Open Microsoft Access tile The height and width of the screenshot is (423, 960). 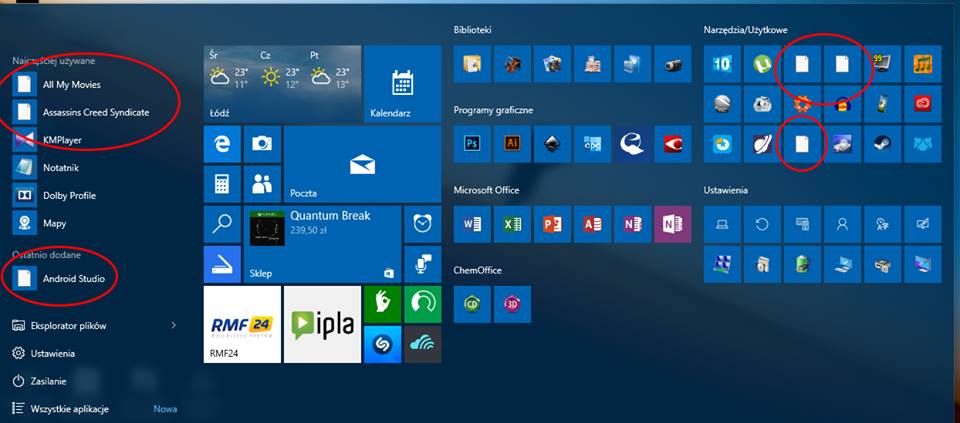[592, 224]
